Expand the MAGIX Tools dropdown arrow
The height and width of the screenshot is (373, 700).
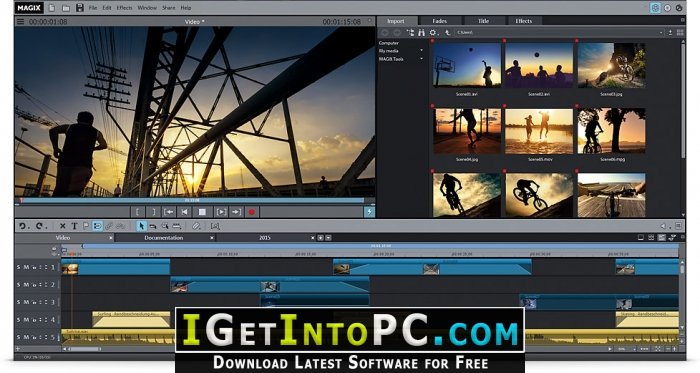[x=421, y=59]
